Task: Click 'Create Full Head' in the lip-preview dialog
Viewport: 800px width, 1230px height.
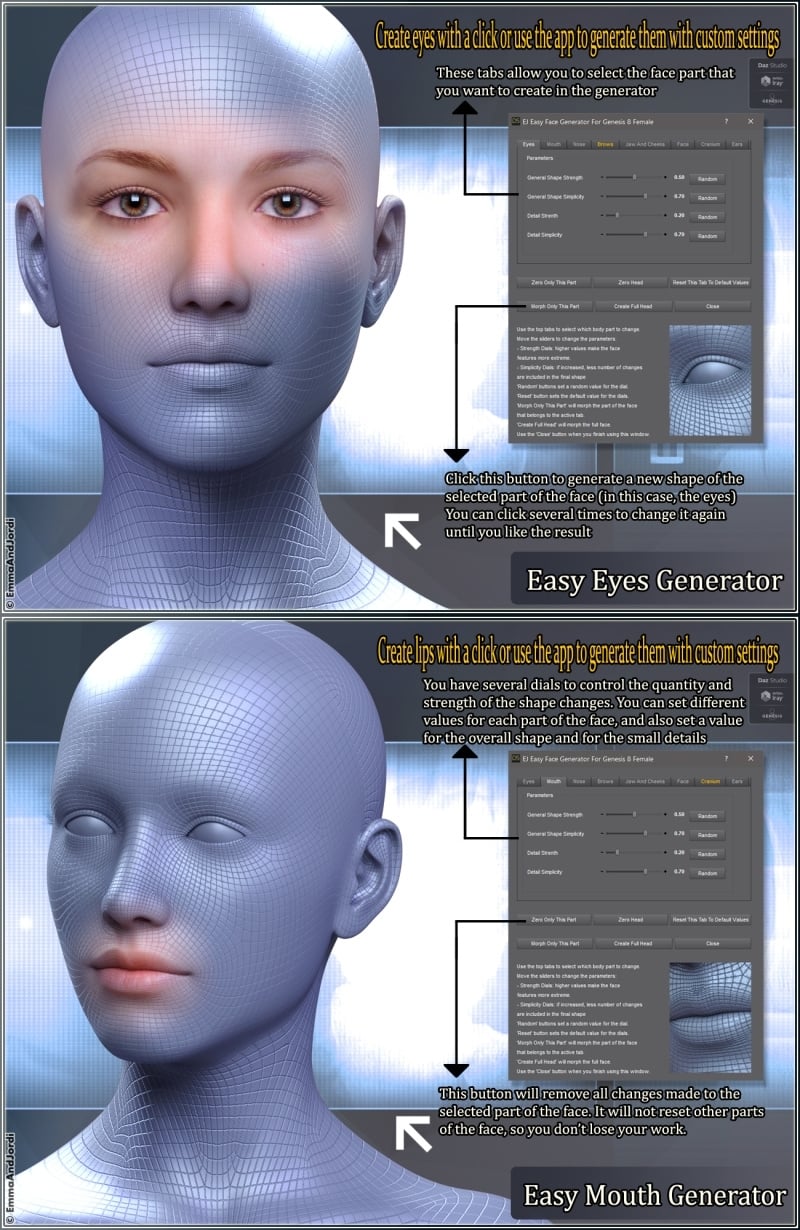Action: 633,943
